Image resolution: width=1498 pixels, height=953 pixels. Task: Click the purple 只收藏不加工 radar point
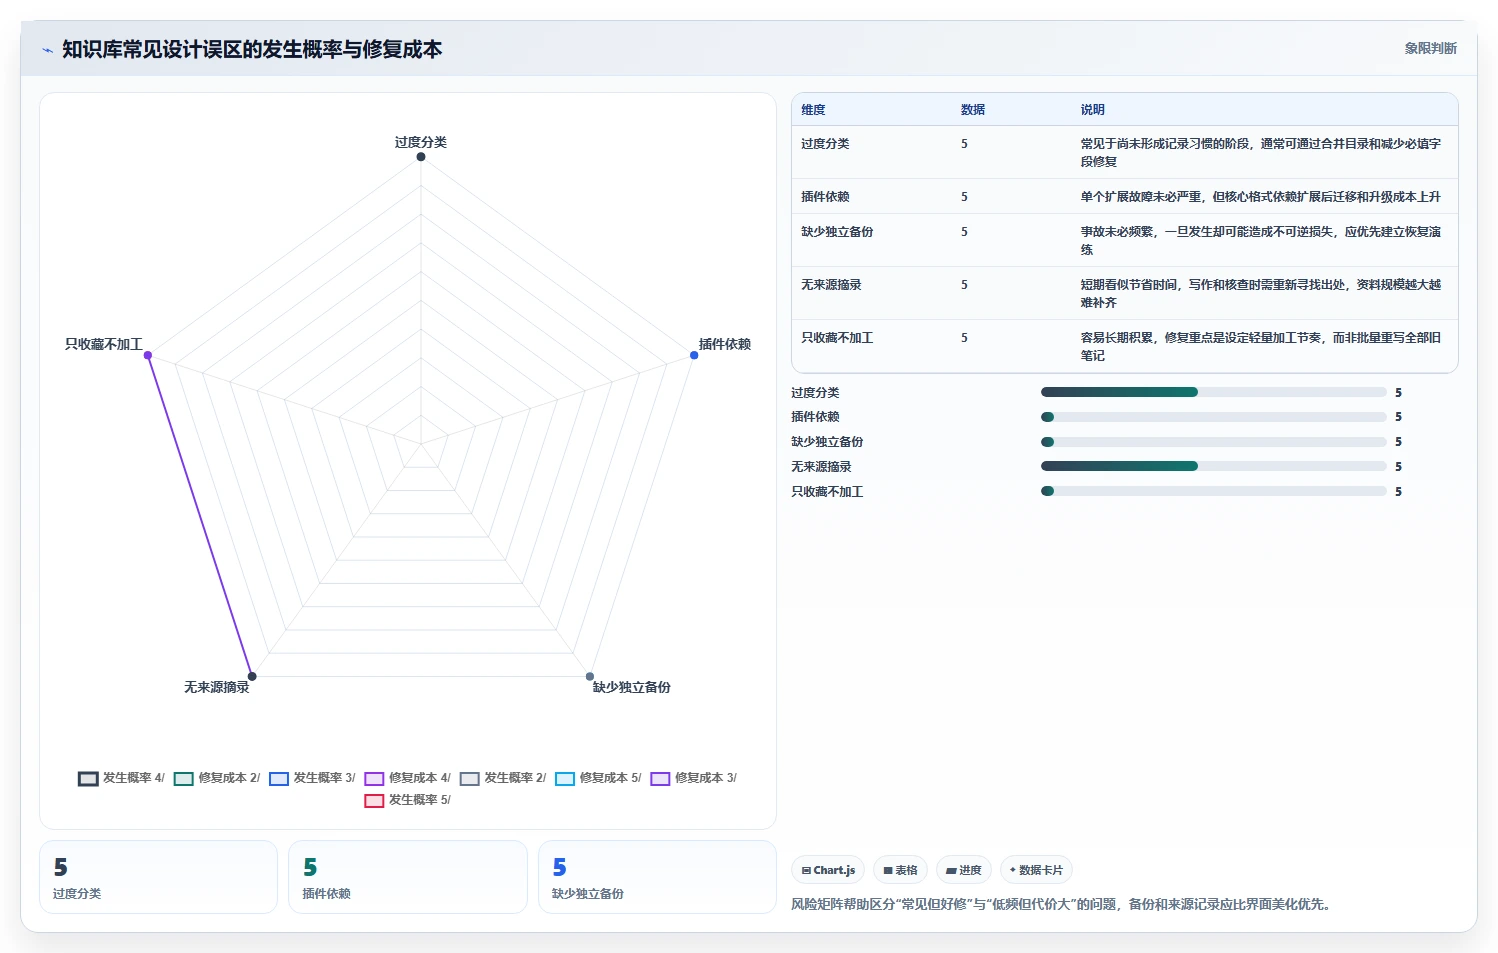coord(148,355)
